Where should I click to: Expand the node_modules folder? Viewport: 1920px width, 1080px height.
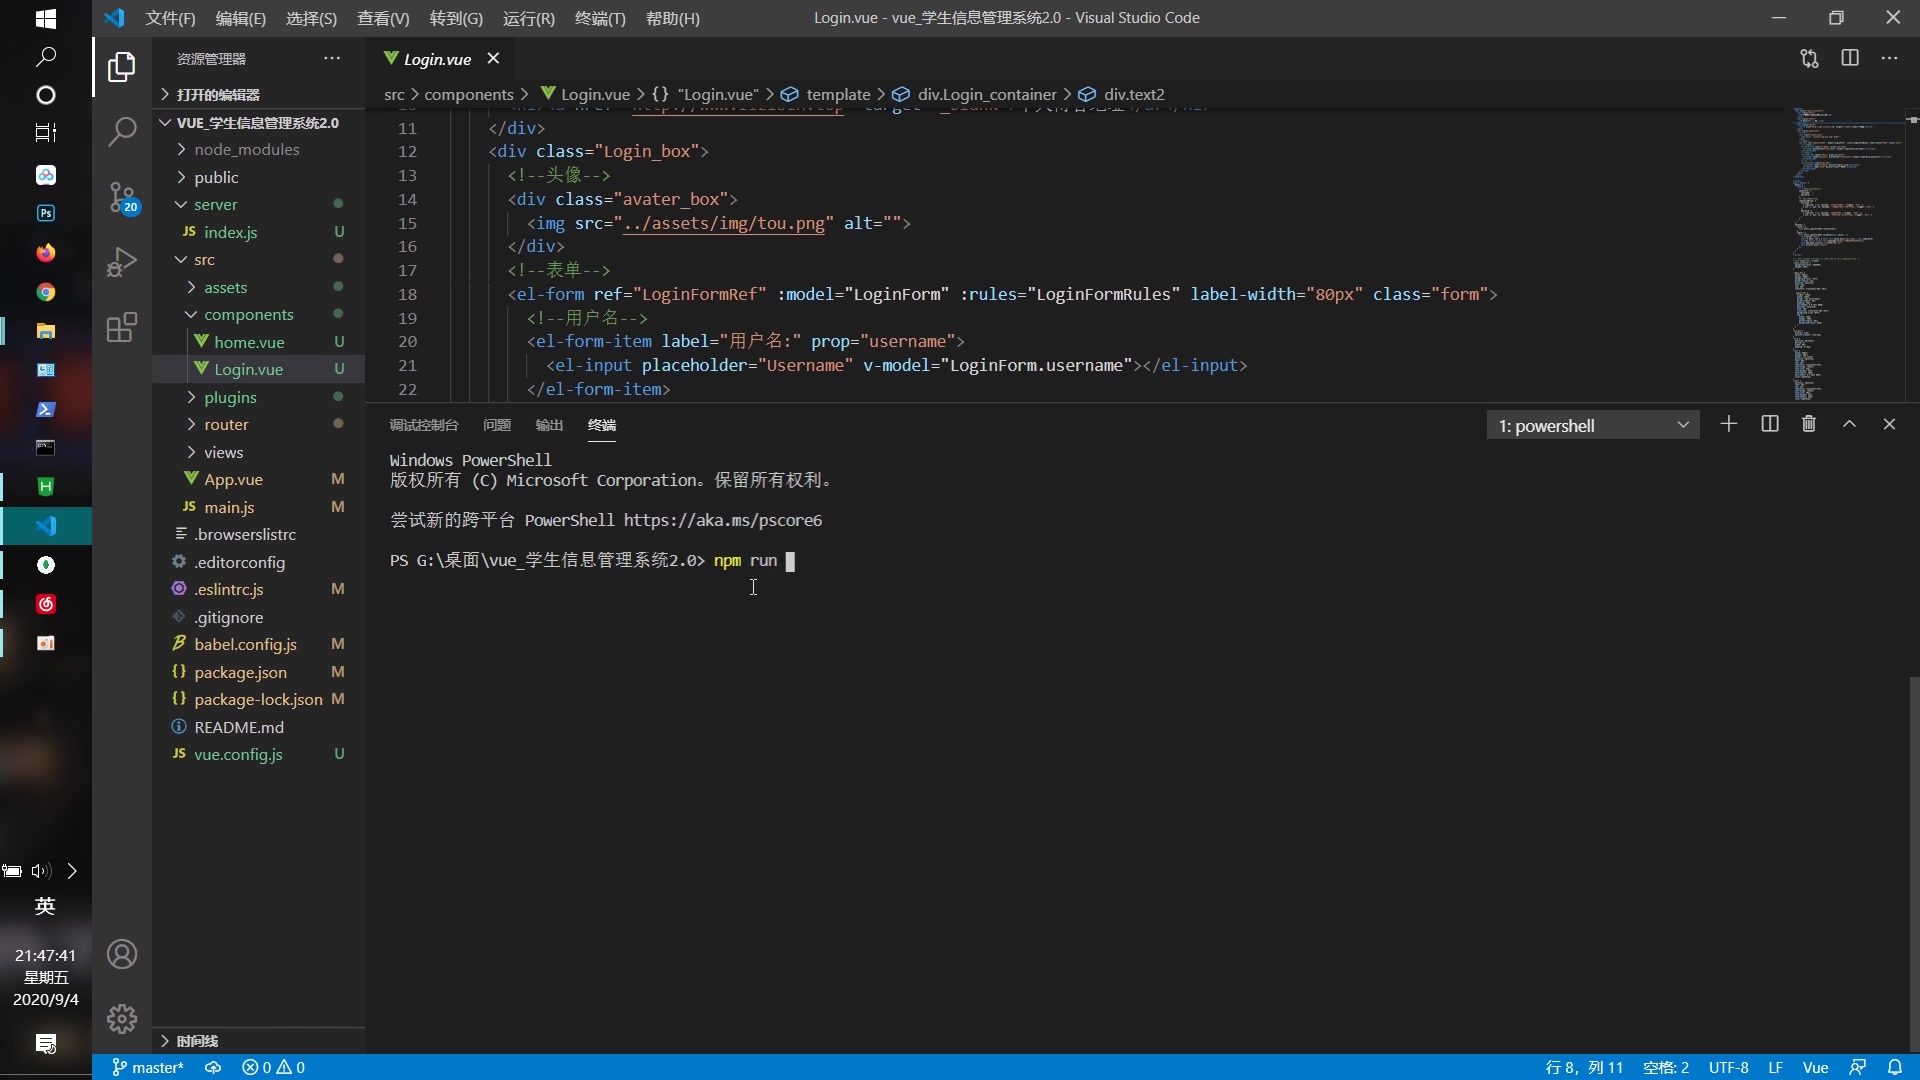click(246, 149)
